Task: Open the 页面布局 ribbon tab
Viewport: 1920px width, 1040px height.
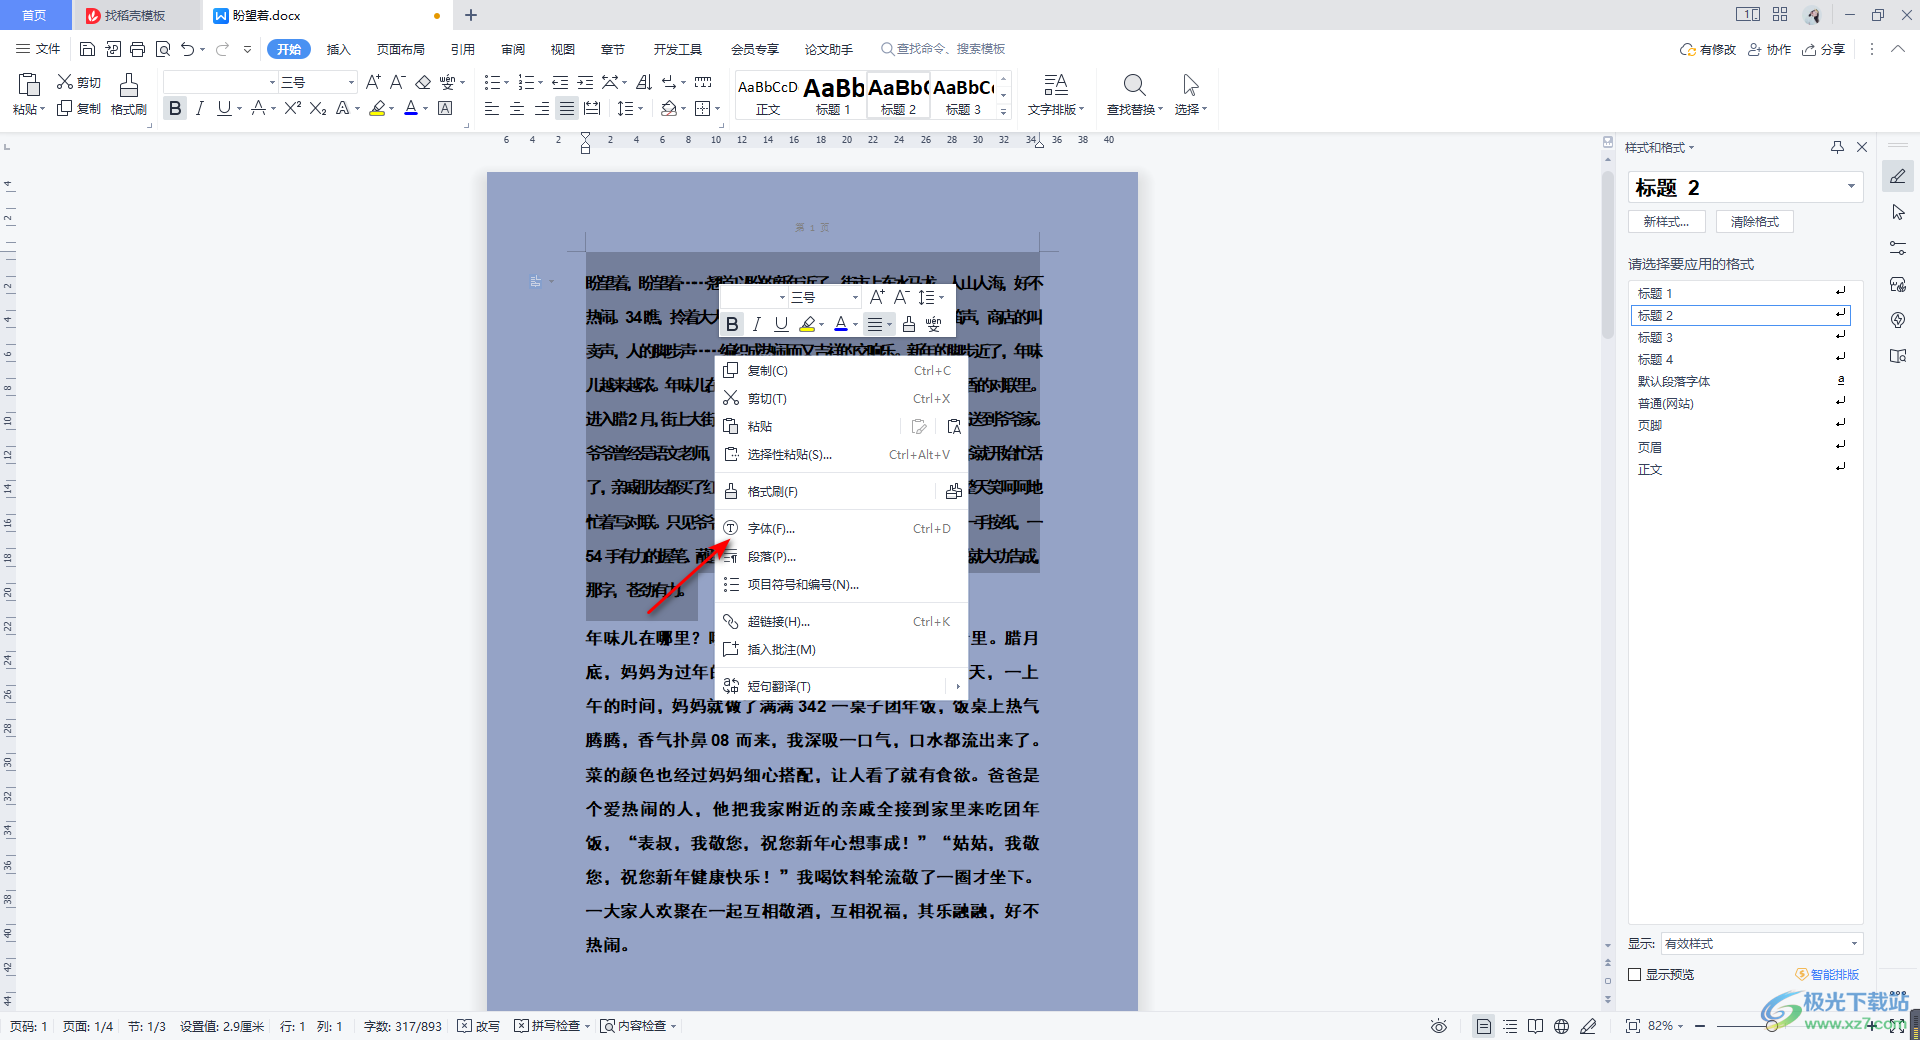Action: (x=401, y=49)
